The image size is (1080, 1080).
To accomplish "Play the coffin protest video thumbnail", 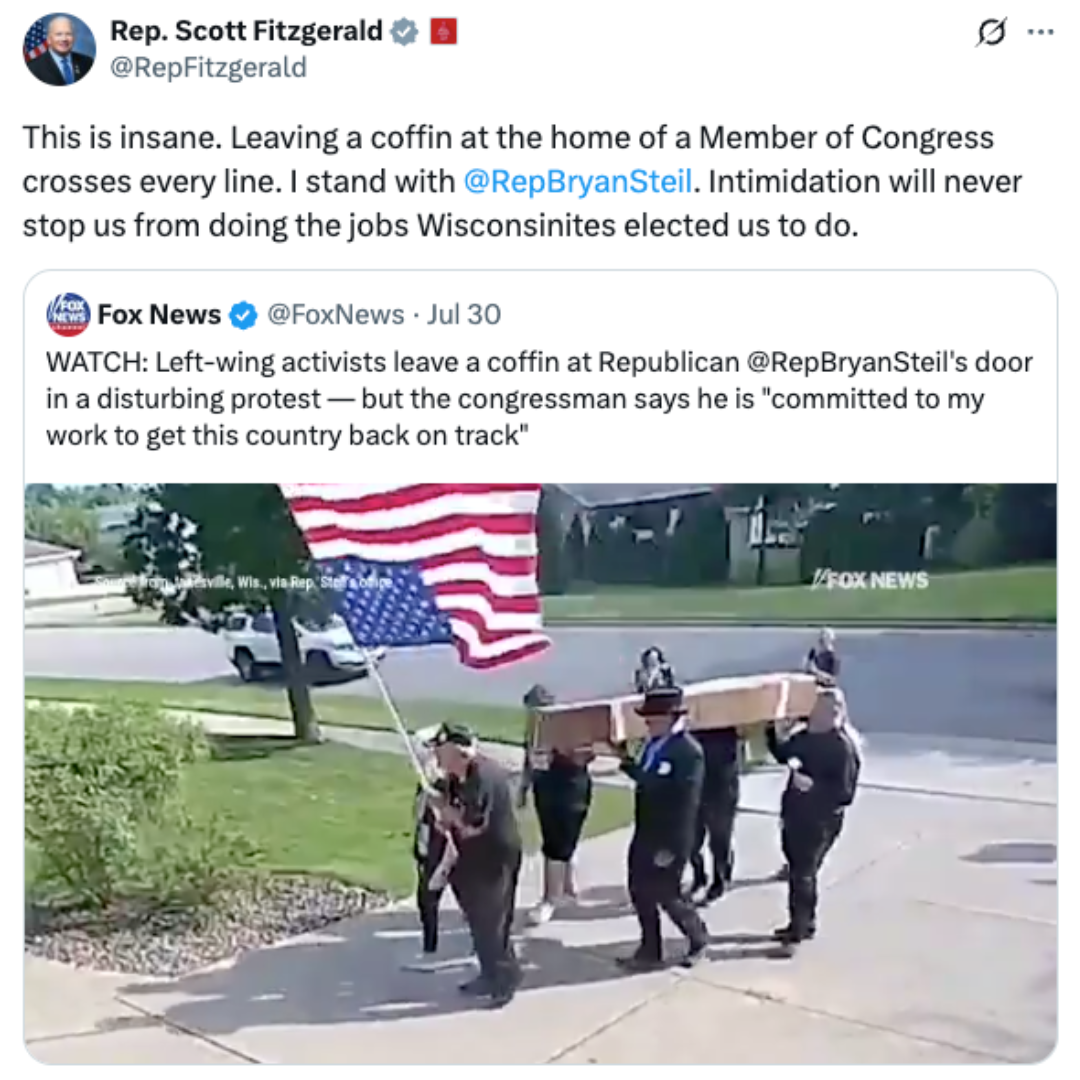I will pyautogui.click(x=541, y=773).
